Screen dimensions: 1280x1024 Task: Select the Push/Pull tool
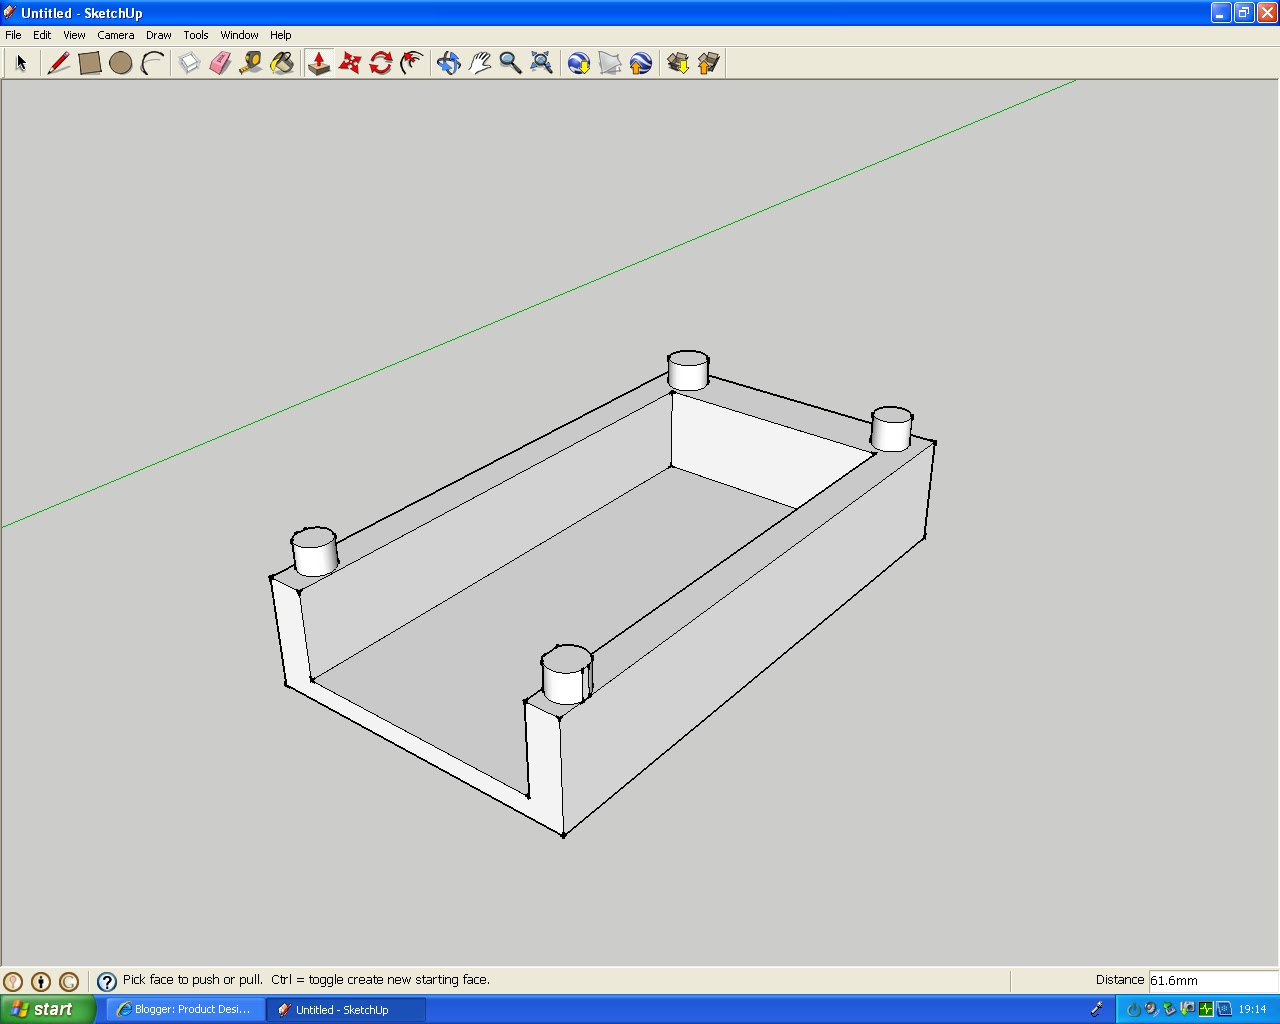point(319,63)
